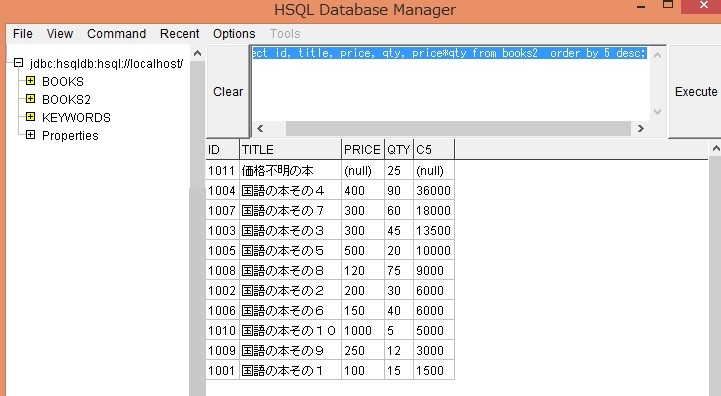721x396 pixels.
Task: Select the title cell 国語の本その4
Action: [x=290, y=190]
